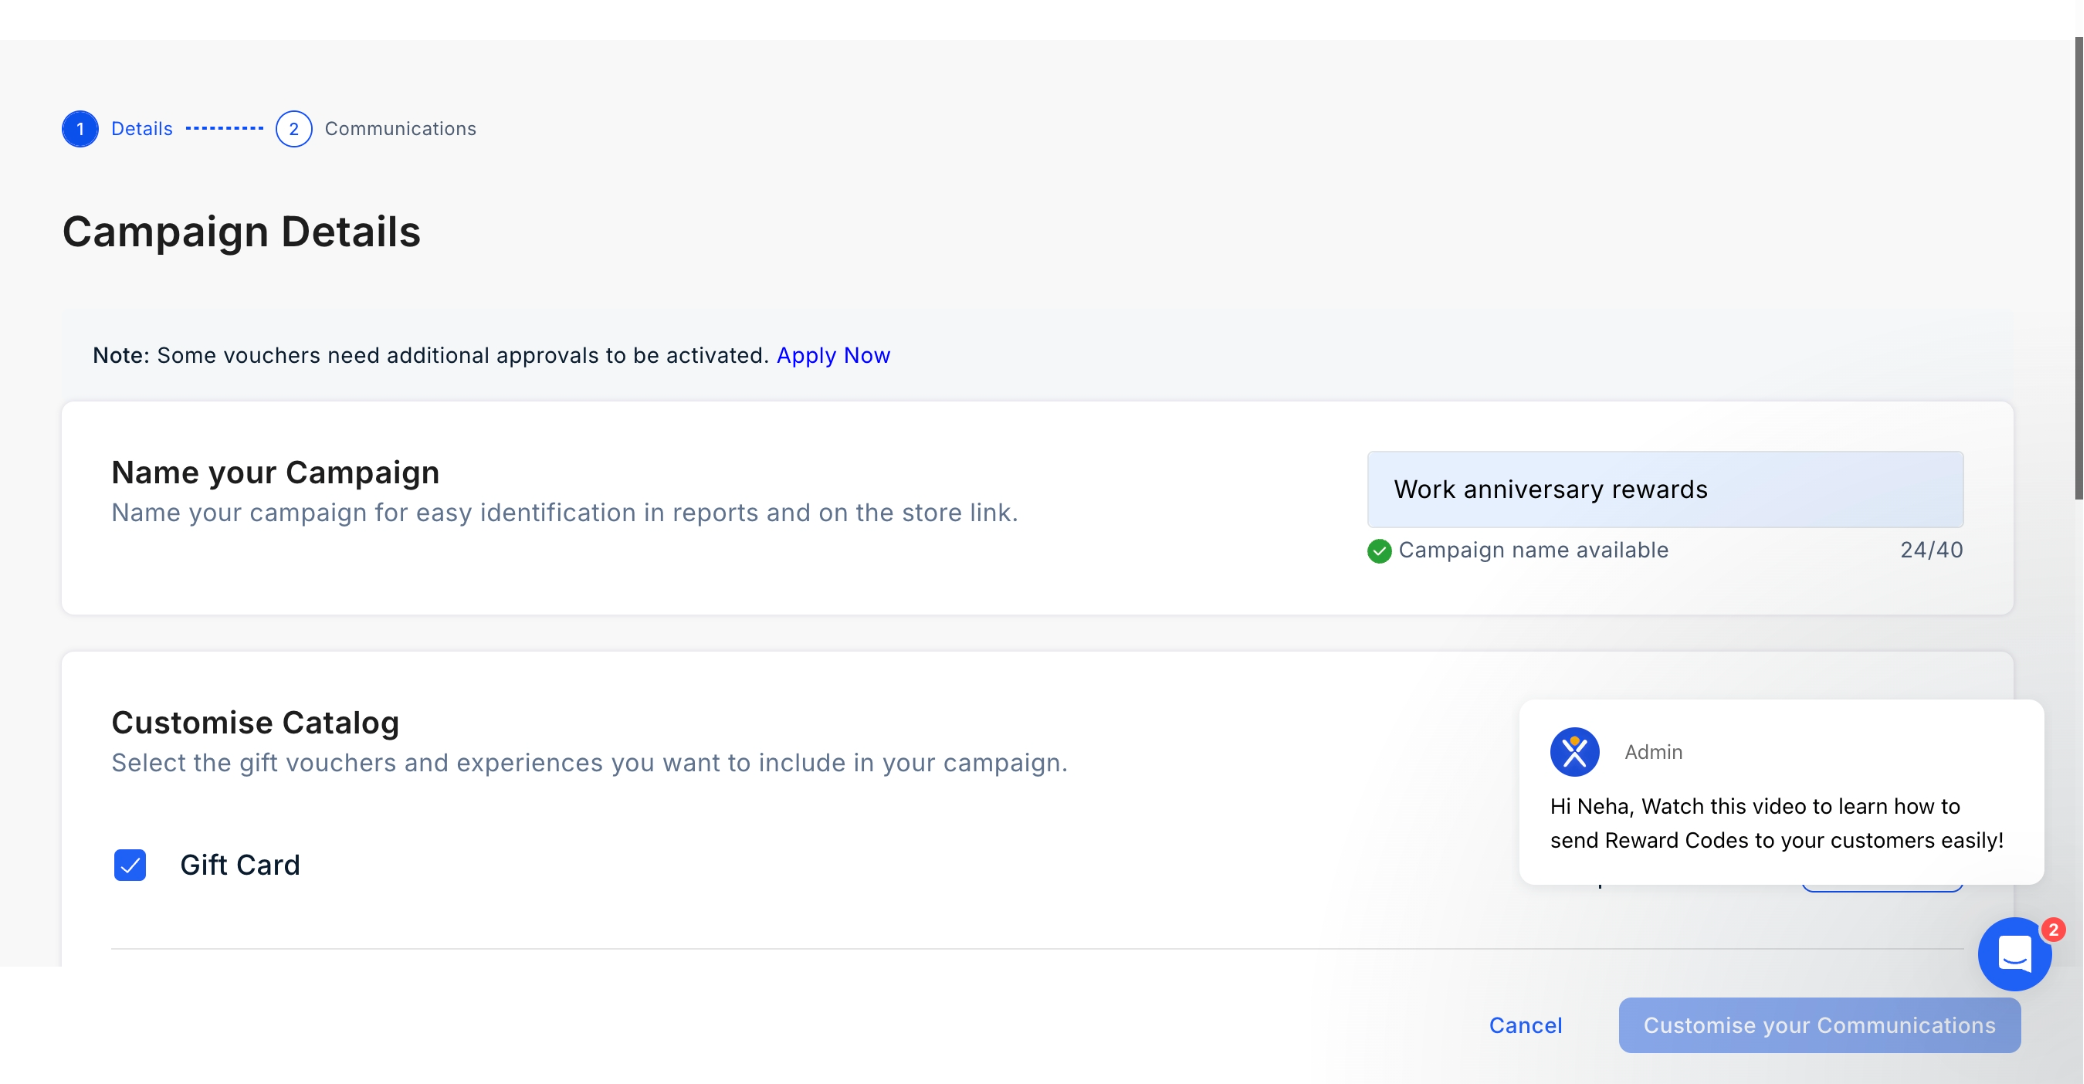
Task: Click Customise your Communications button
Action: pyautogui.click(x=1819, y=1025)
